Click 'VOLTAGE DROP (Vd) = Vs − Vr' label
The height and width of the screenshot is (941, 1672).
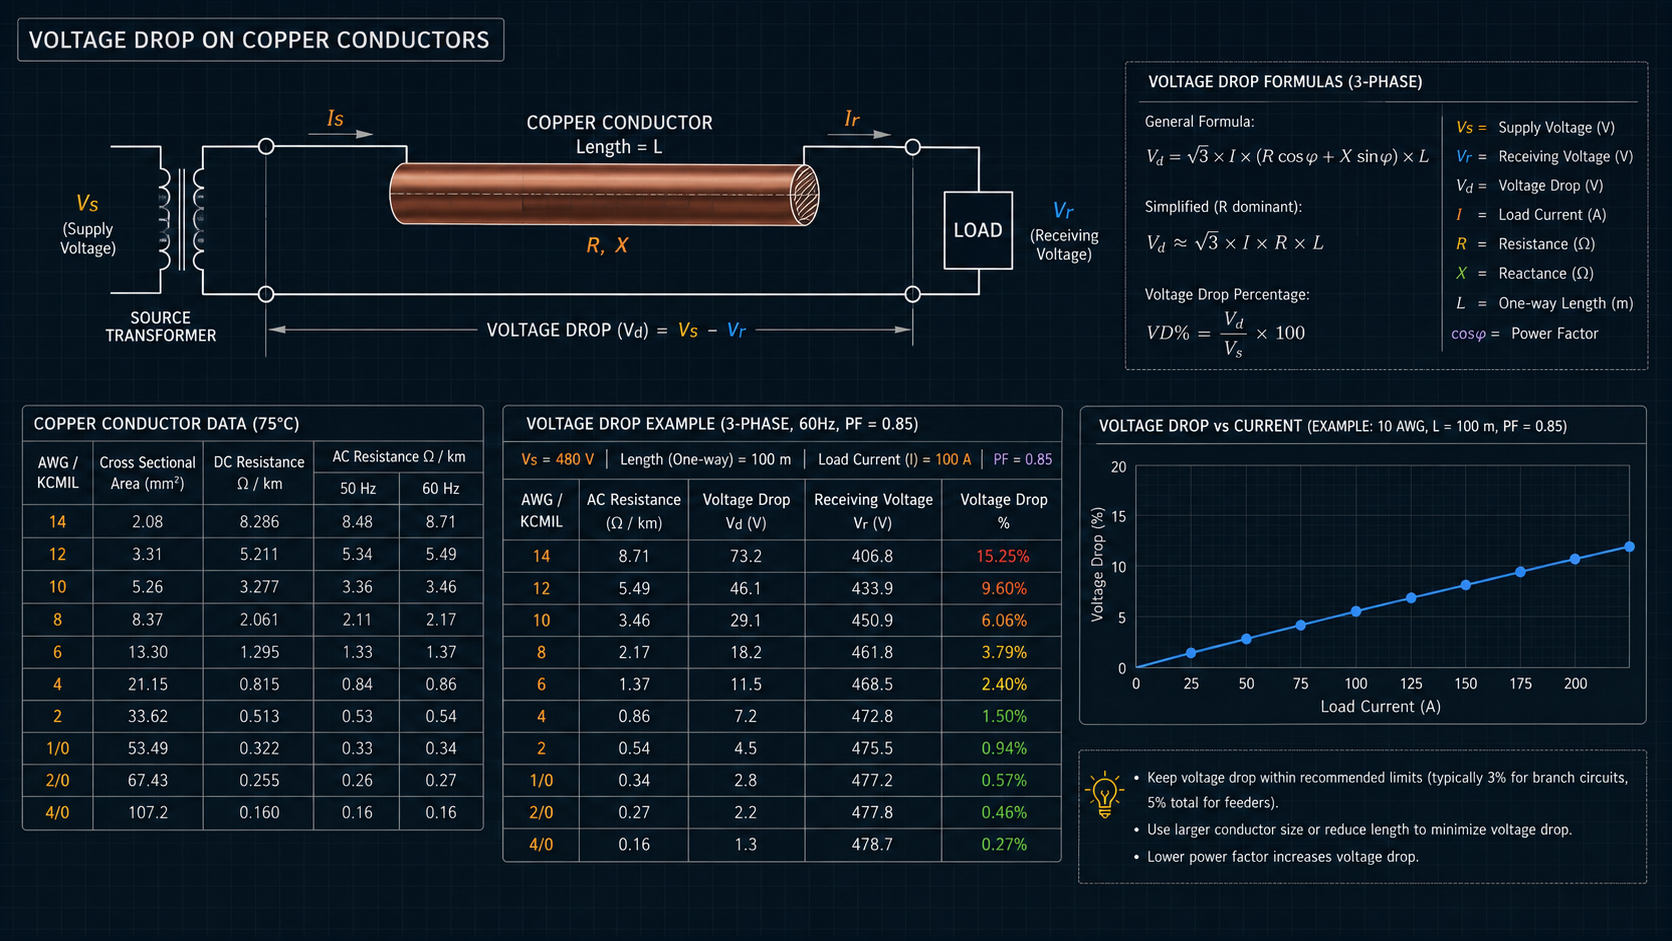pyautogui.click(x=616, y=330)
